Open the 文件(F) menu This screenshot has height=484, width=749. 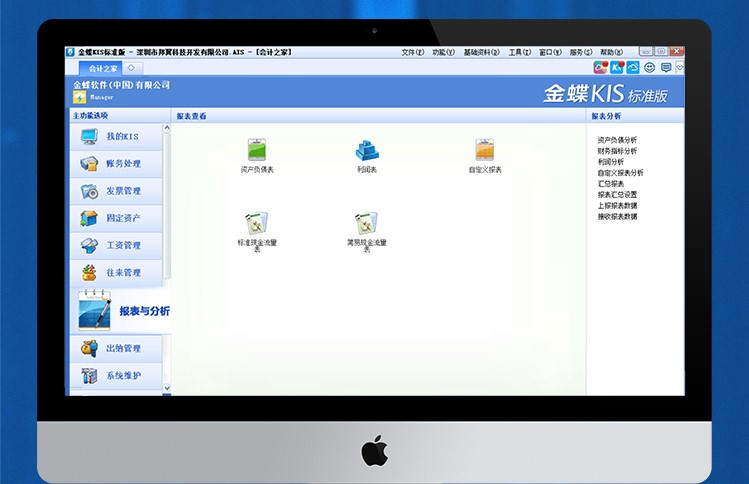[412, 52]
